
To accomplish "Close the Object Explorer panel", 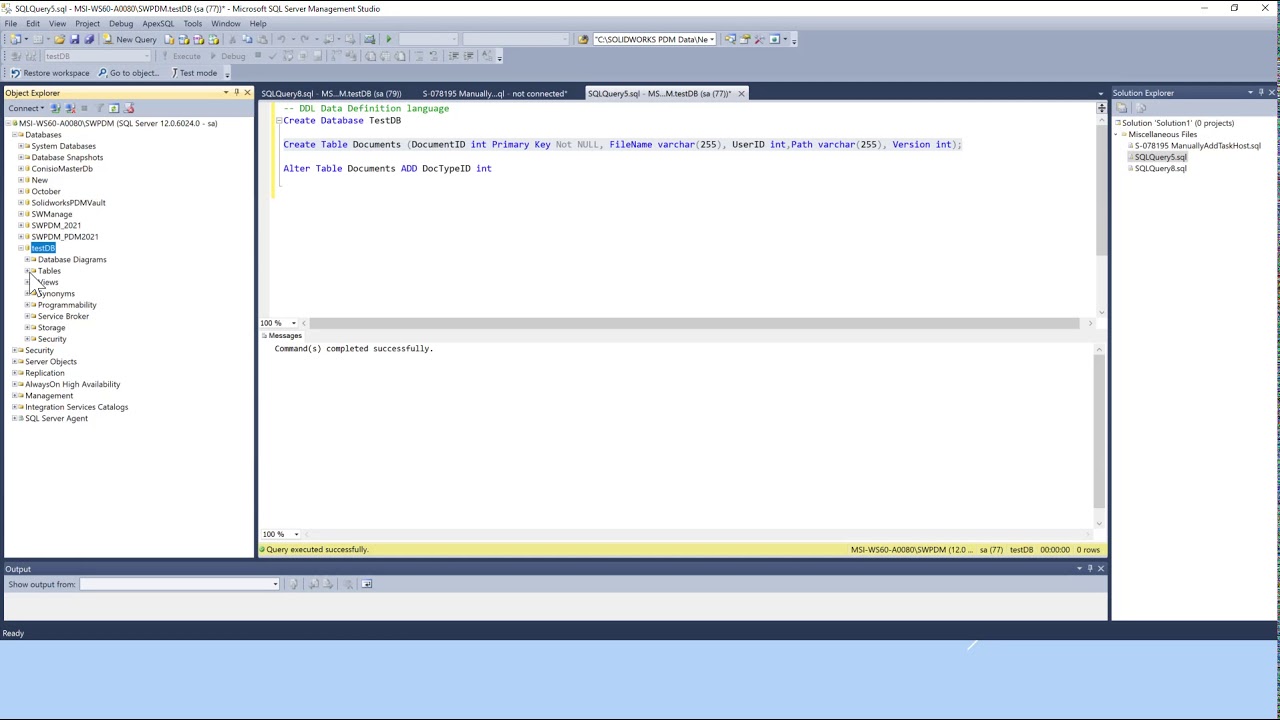I will pos(247,93).
